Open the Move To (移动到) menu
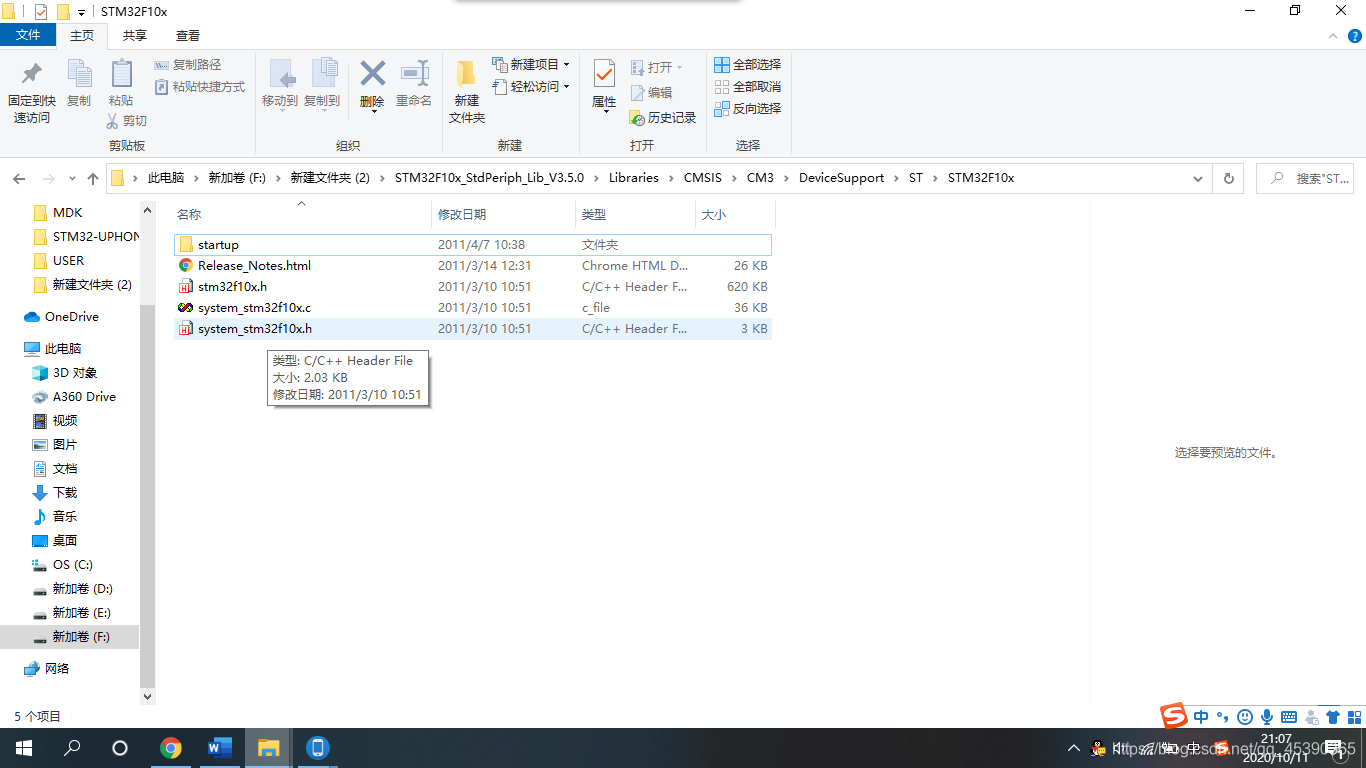Screen dimensions: 1366x768 tap(280, 84)
